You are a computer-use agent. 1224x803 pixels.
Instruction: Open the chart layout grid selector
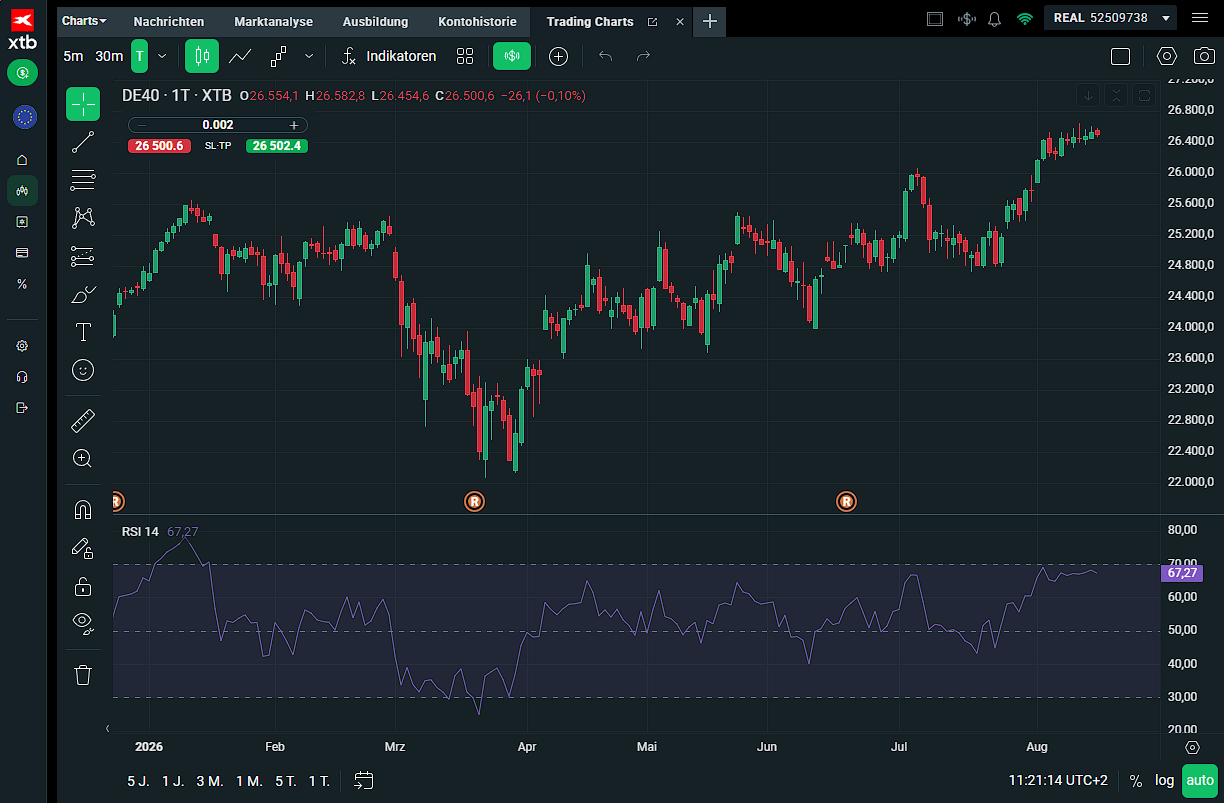465,56
